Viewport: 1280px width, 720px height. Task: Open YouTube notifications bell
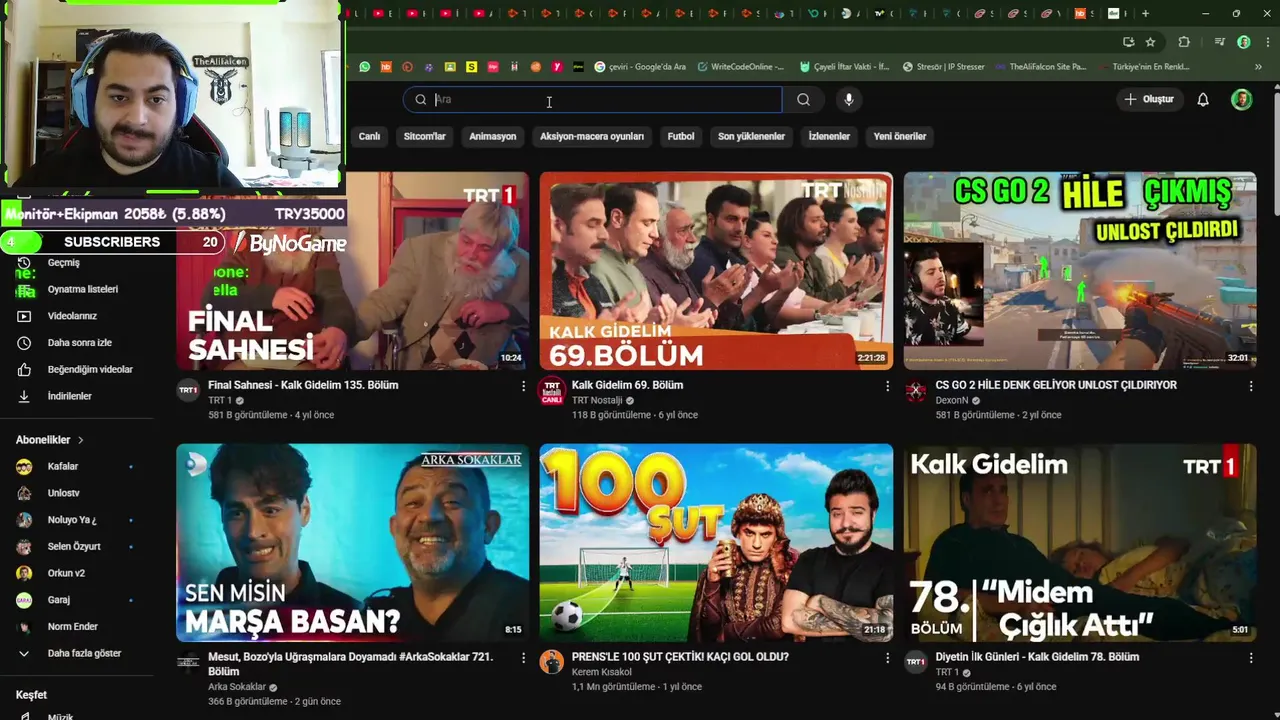click(1203, 99)
